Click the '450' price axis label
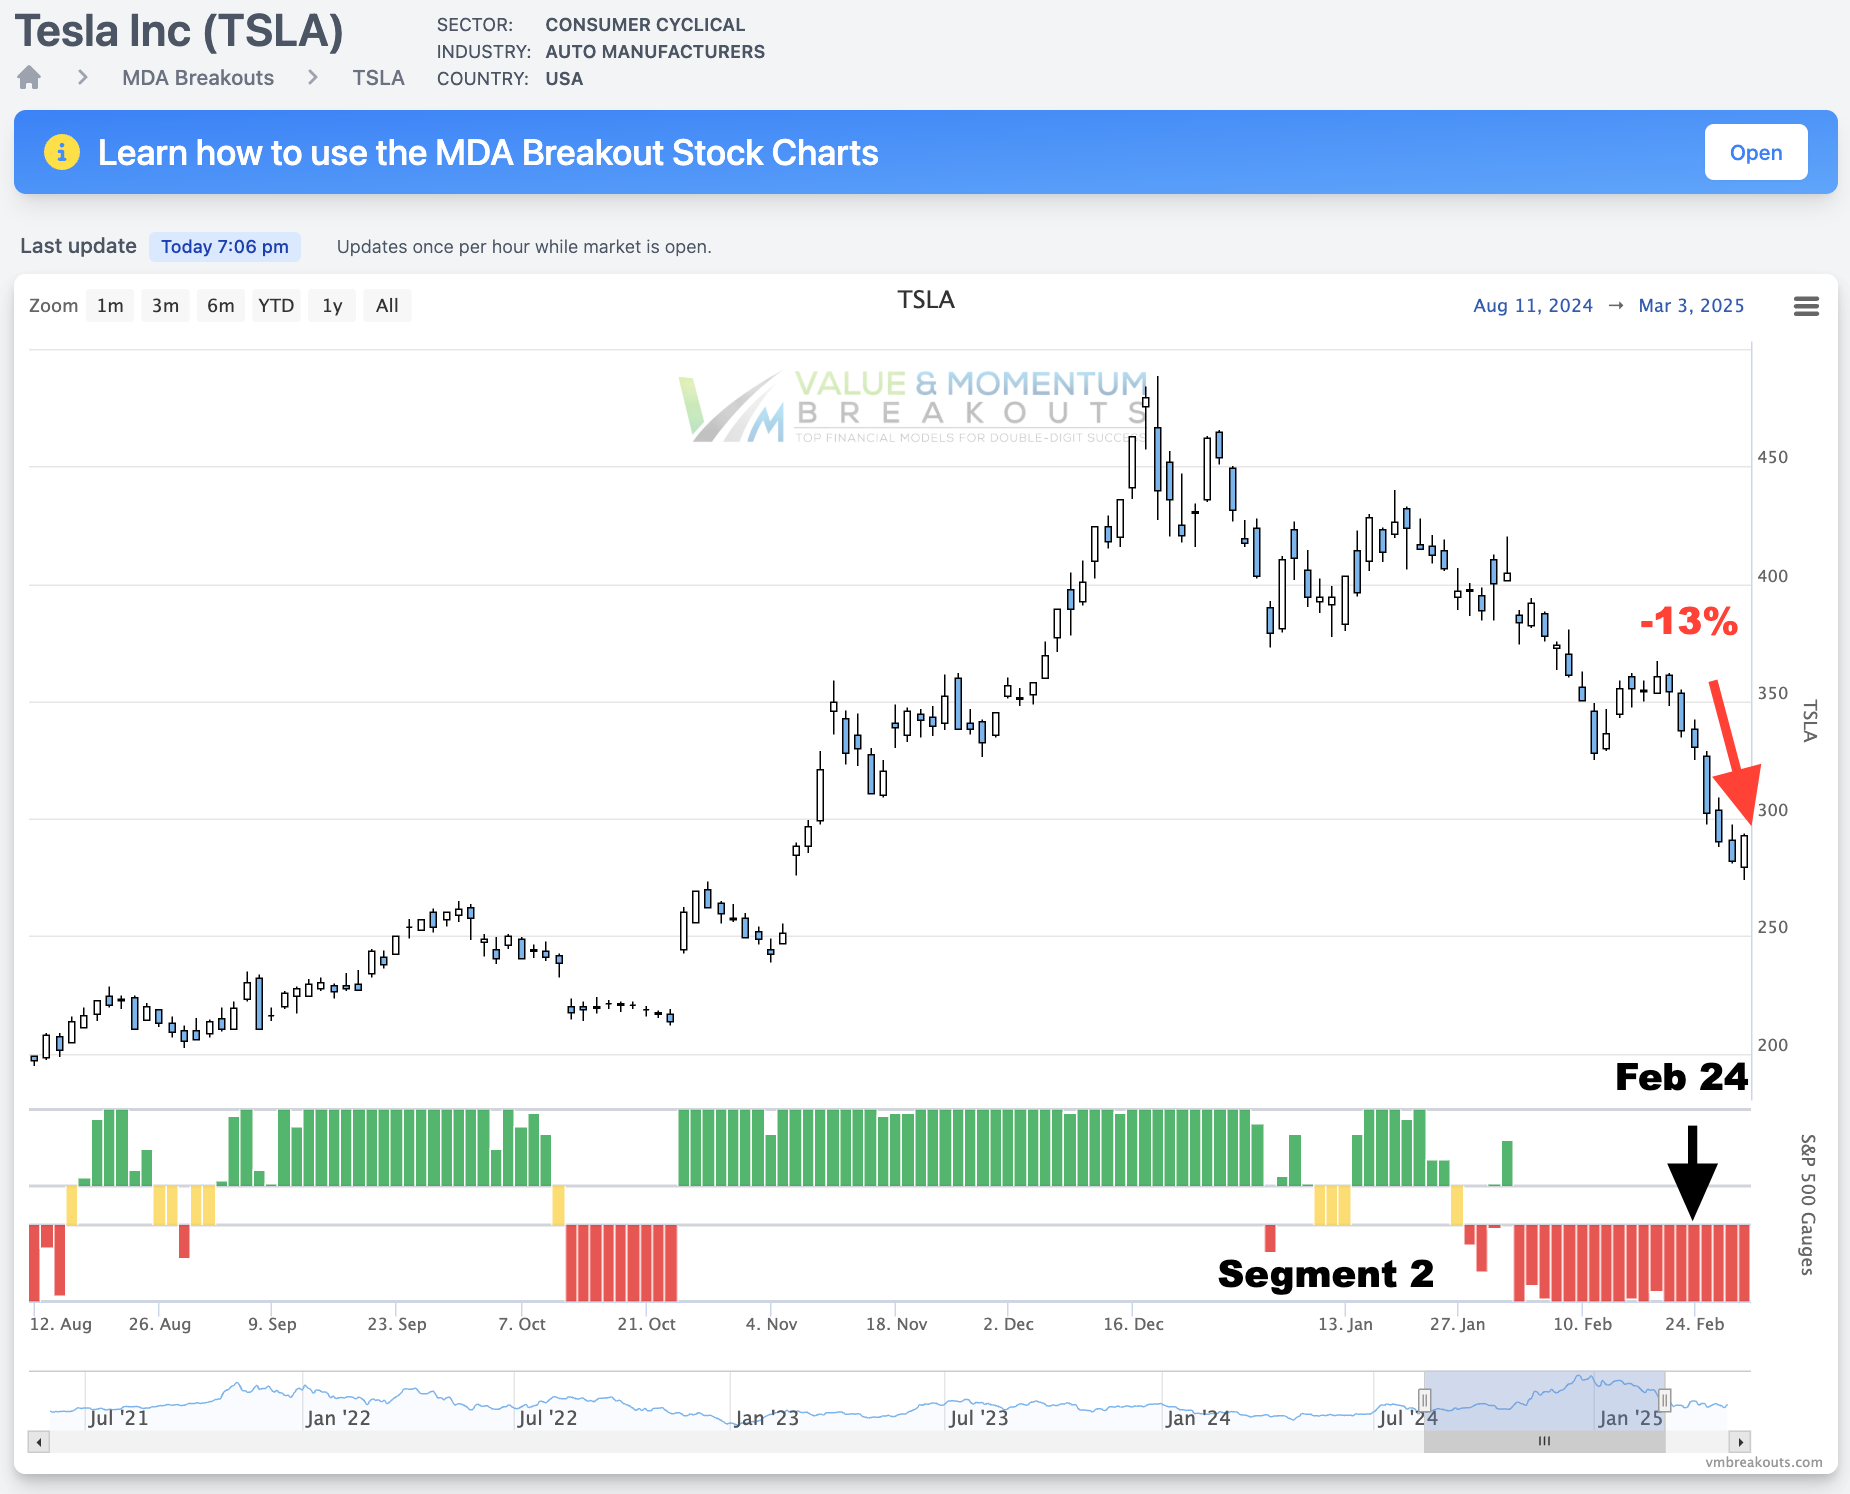Viewport: 1850px width, 1494px height. pos(1772,457)
